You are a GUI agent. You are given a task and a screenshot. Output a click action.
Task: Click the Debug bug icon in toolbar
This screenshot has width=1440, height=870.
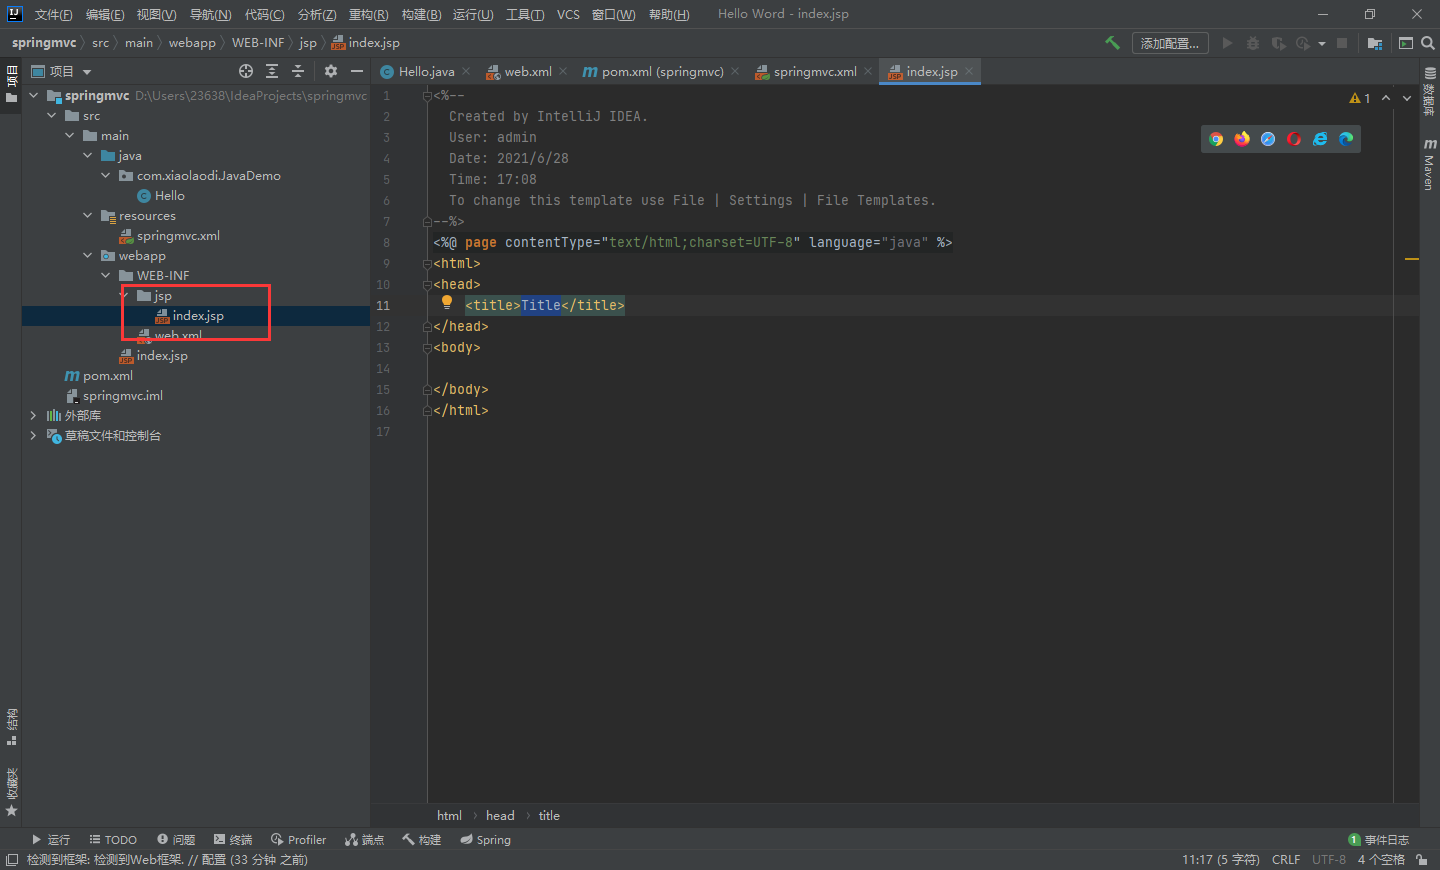pos(1253,43)
